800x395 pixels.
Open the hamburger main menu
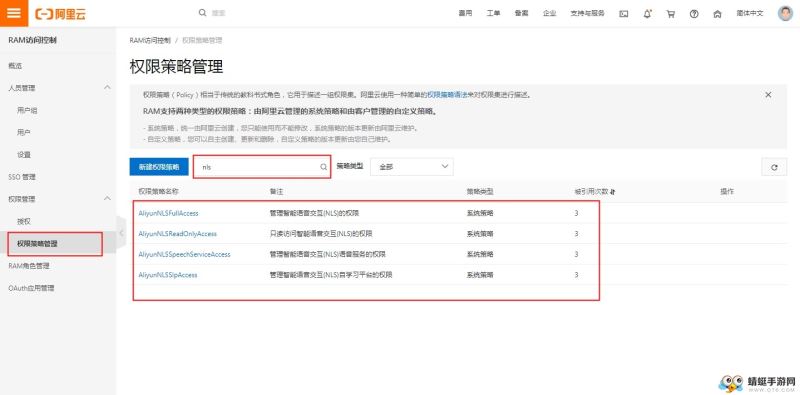(x=14, y=13)
